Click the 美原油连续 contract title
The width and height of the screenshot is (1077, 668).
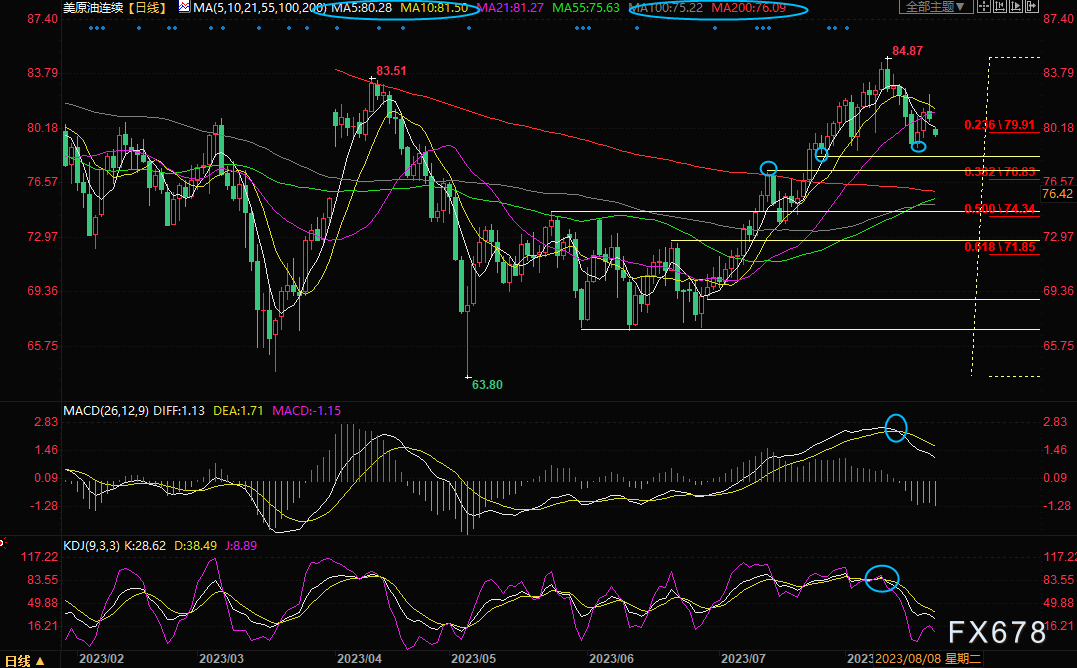[x=93, y=8]
